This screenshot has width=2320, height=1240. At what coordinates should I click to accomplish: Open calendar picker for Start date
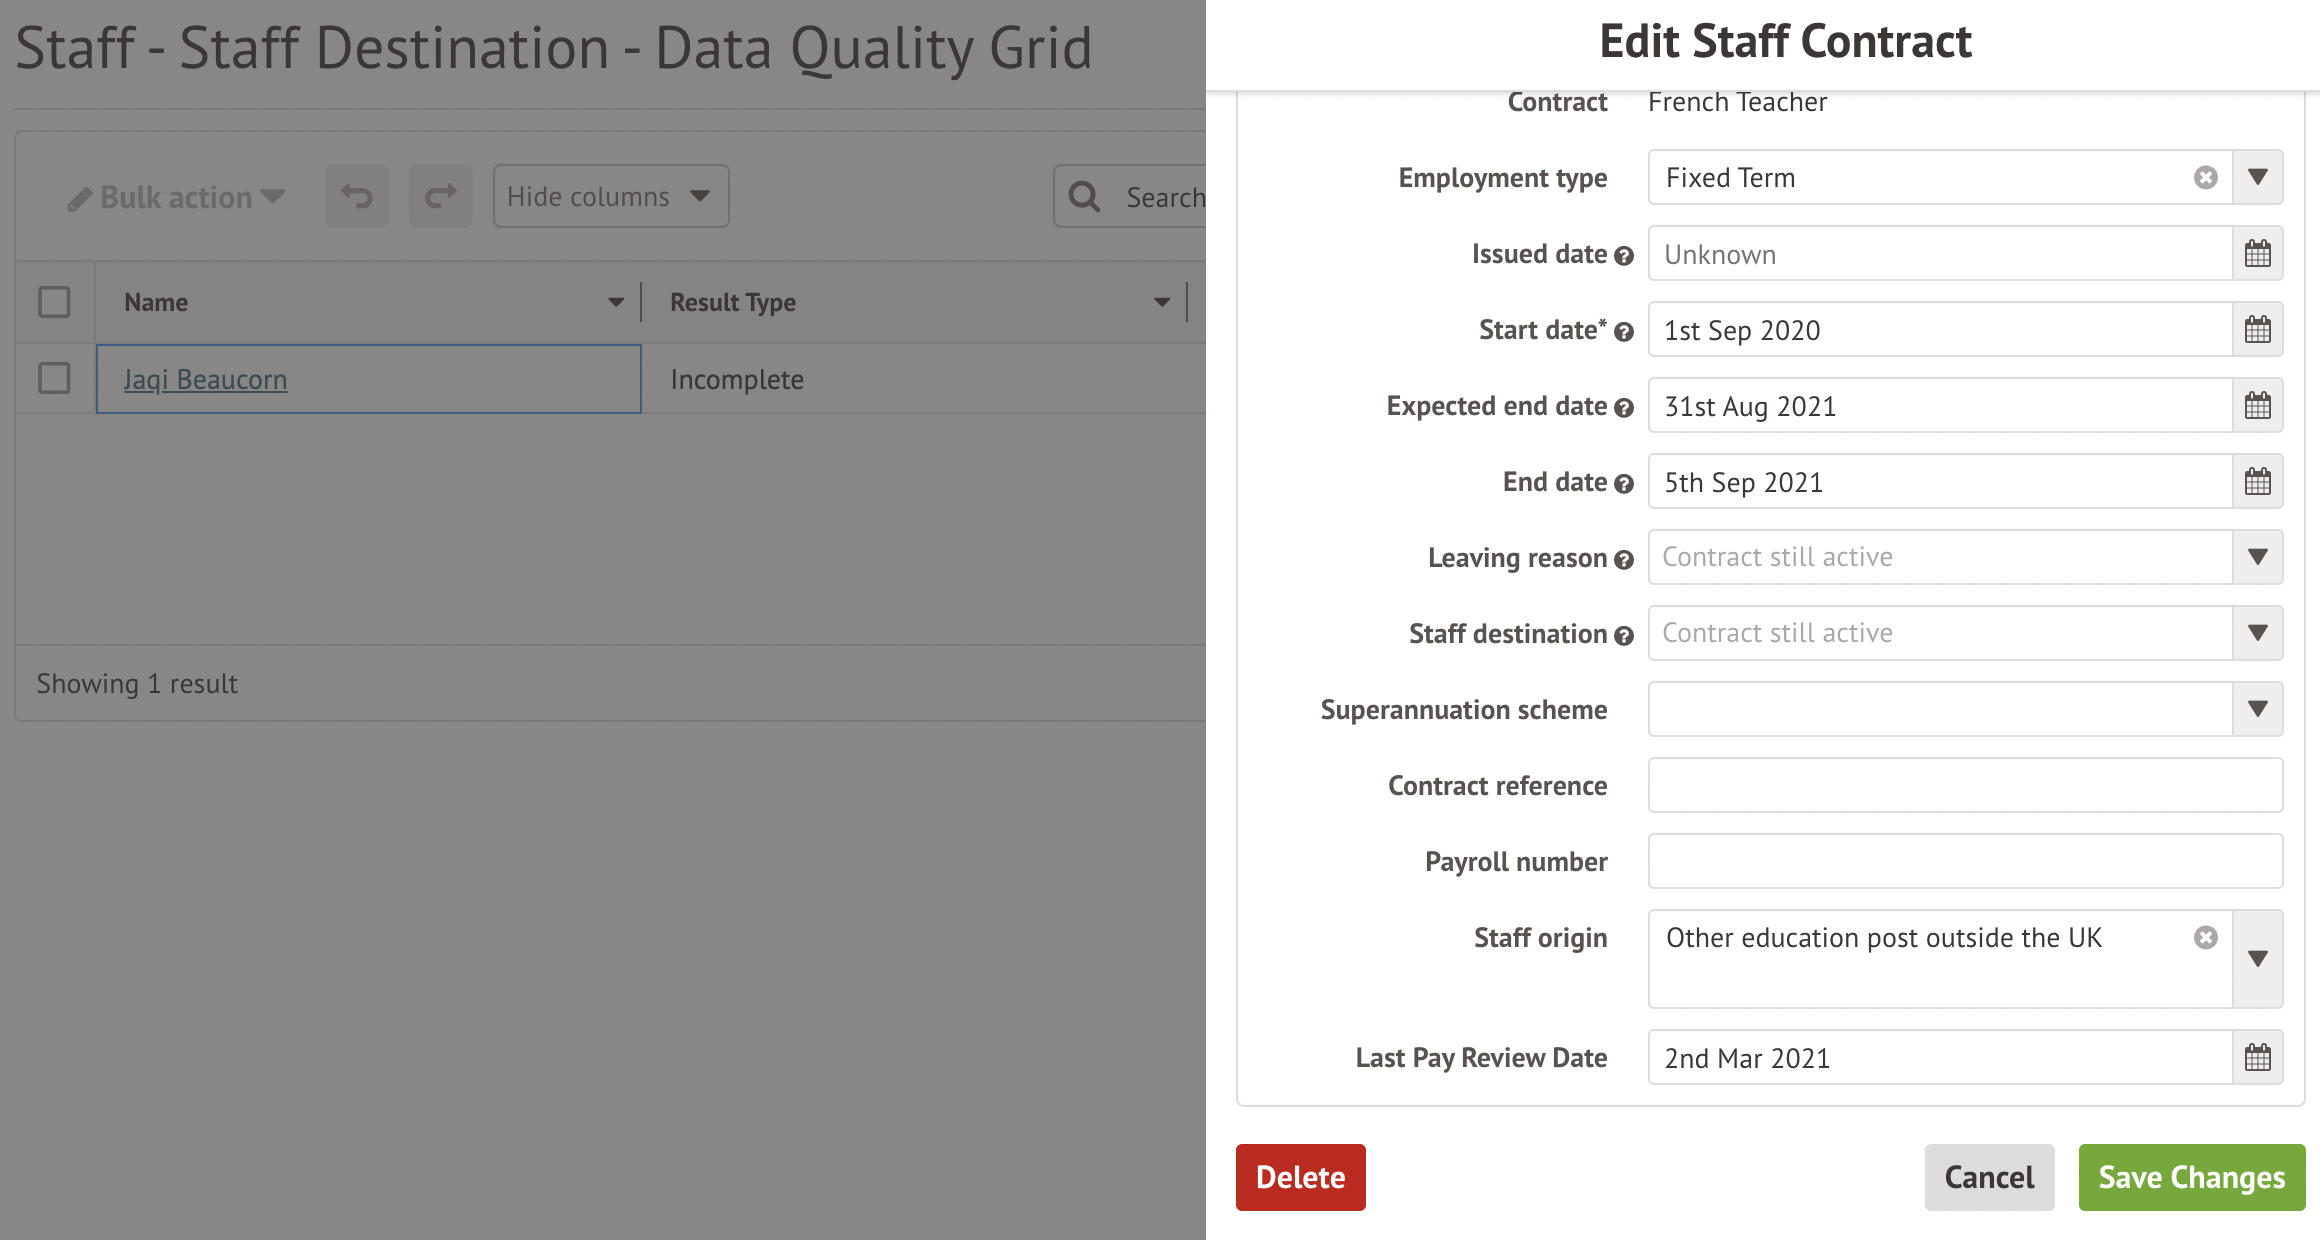(x=2257, y=330)
